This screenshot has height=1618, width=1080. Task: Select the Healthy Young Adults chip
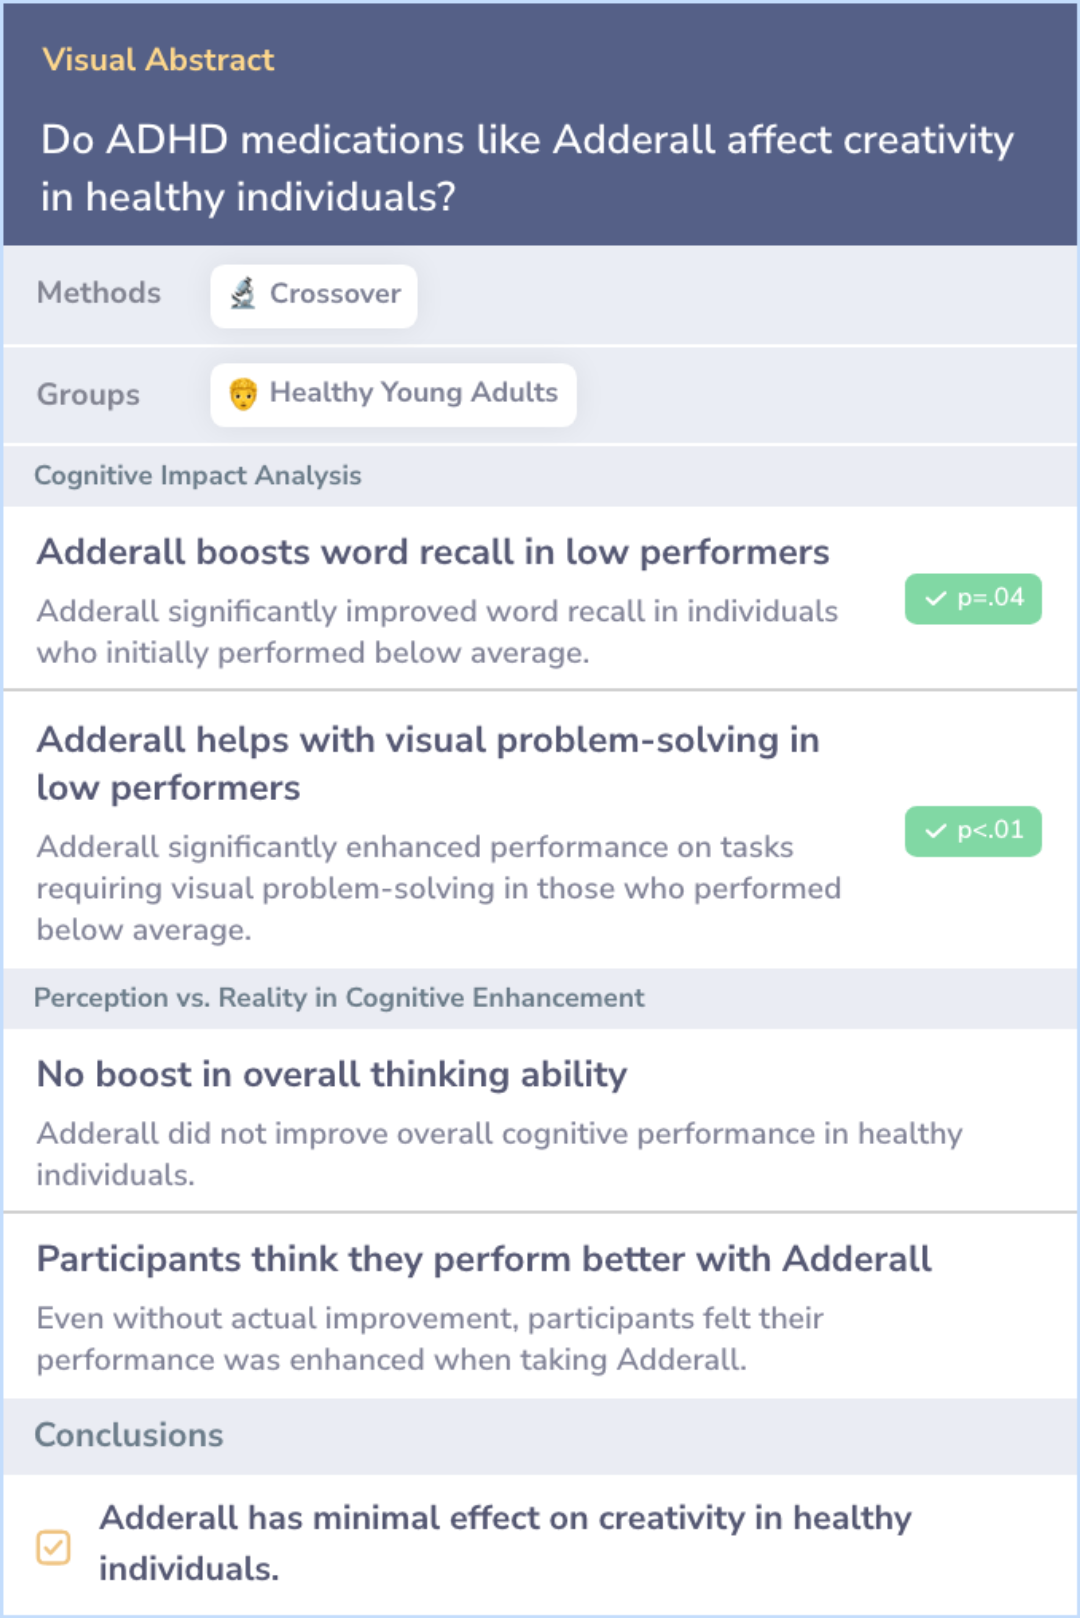tap(393, 394)
